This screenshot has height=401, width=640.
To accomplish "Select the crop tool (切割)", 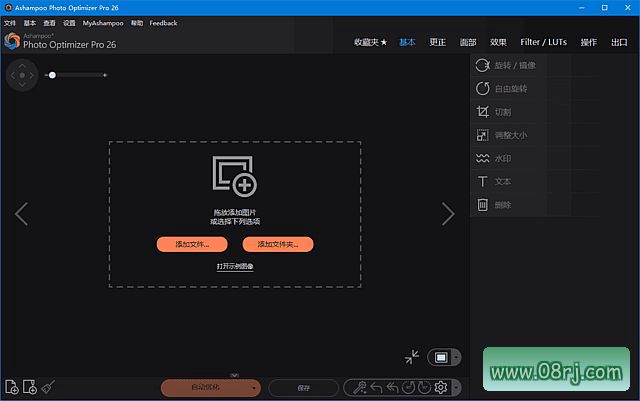I will (x=483, y=112).
